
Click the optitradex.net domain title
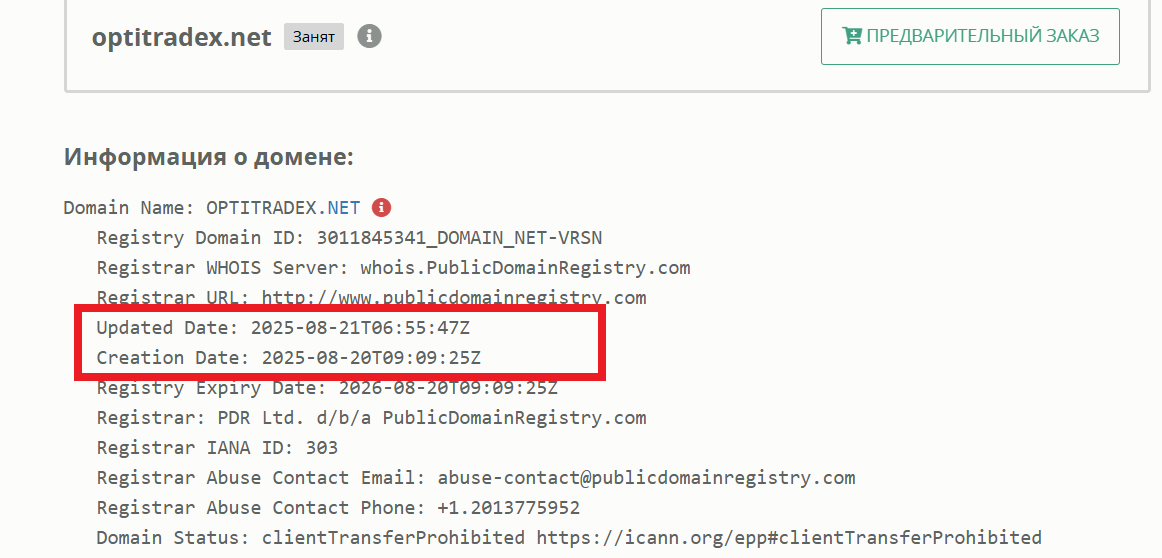(x=182, y=37)
